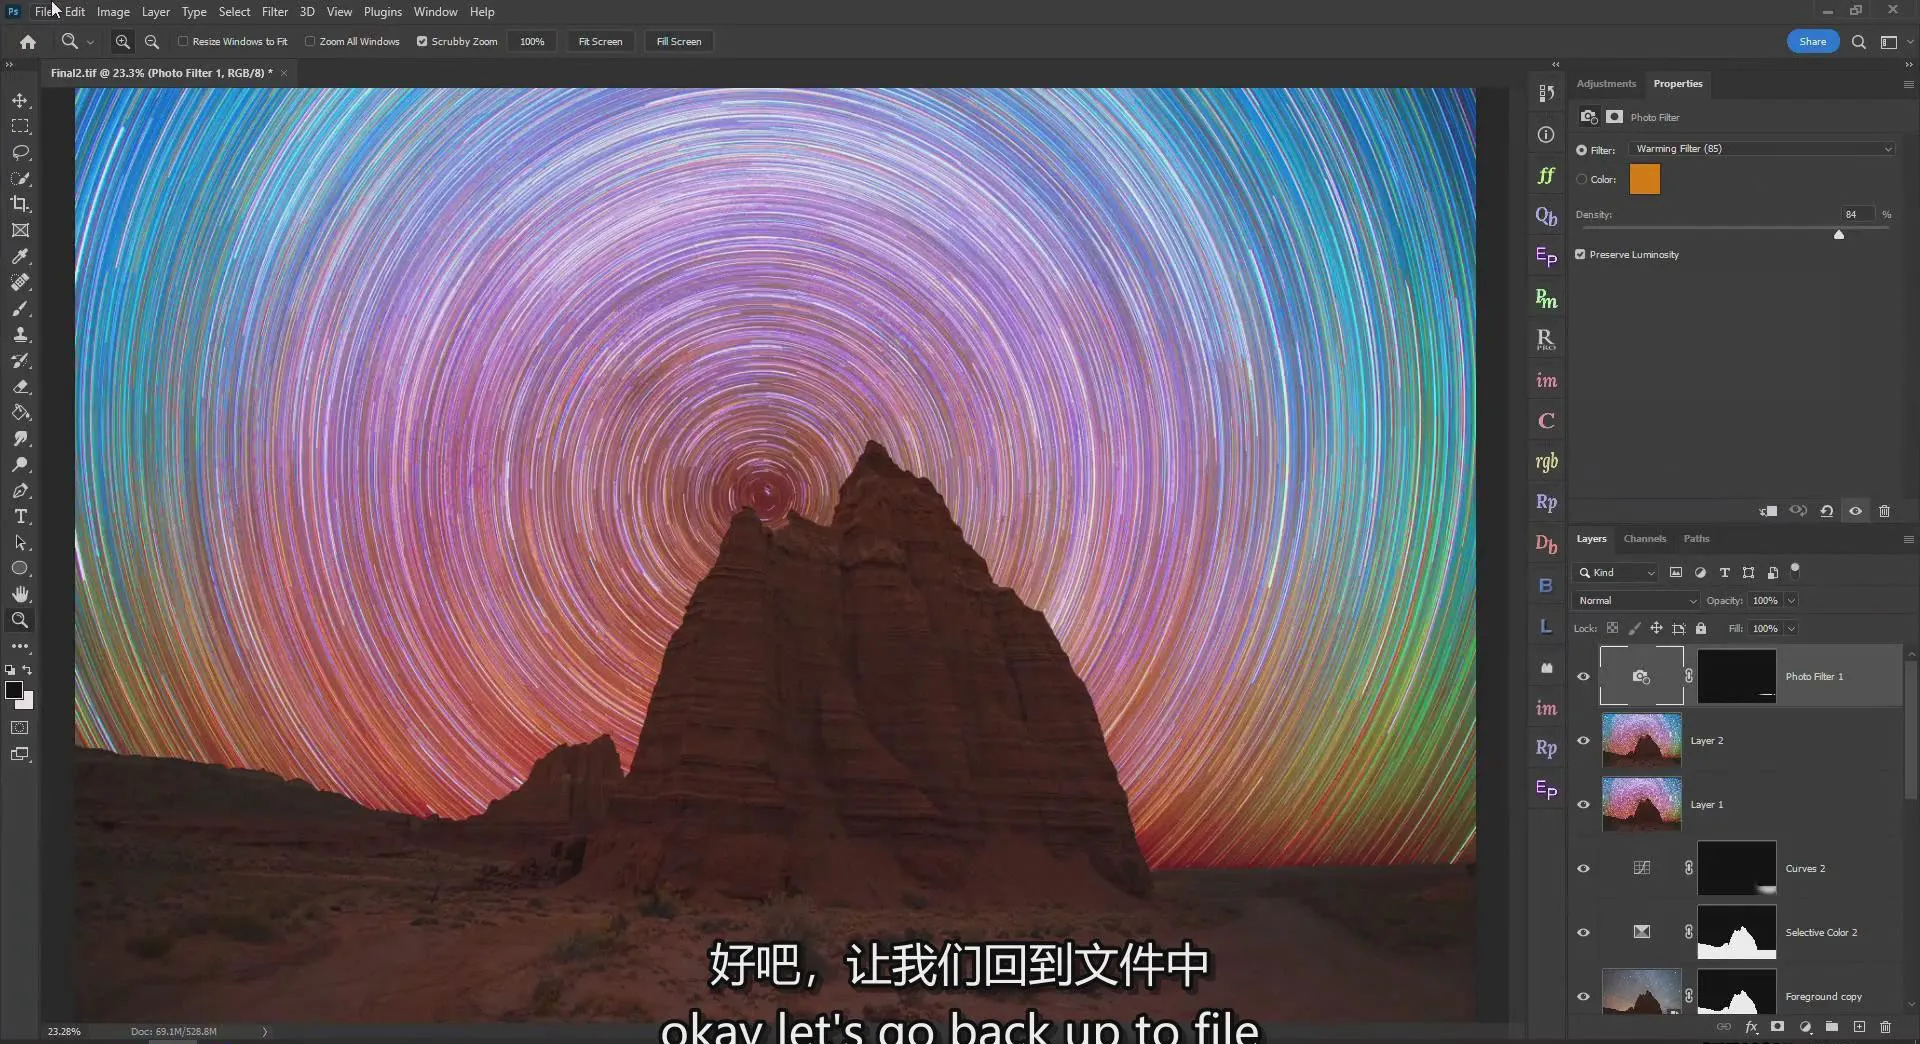Disable Scrubby Zoom checkbox

point(422,42)
